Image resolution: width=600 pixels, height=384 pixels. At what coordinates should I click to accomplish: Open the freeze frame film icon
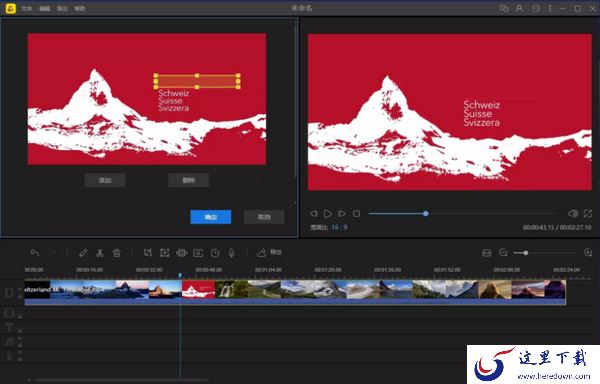point(181,253)
